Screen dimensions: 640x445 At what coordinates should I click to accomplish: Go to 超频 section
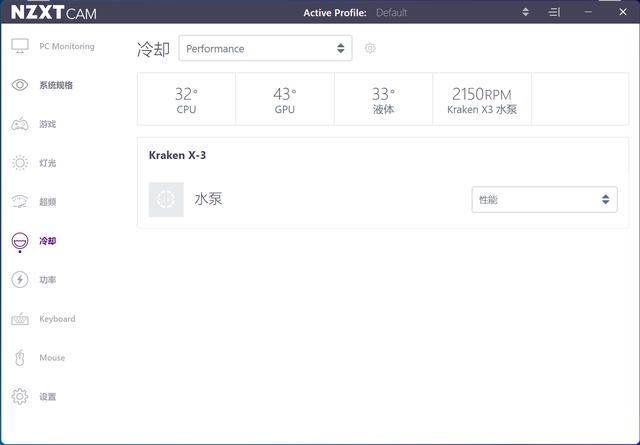pos(47,202)
